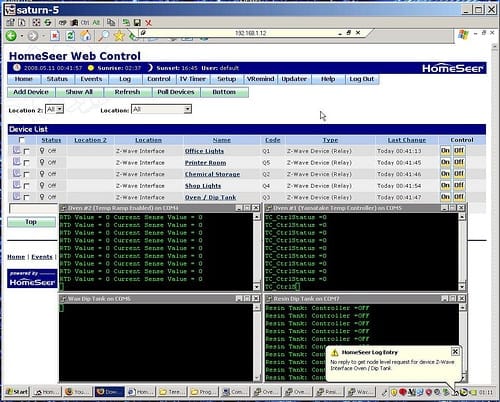Viewport: 500px width, 402px height.
Task: Check the Shop Lights row checkbox
Action: [x=27, y=186]
